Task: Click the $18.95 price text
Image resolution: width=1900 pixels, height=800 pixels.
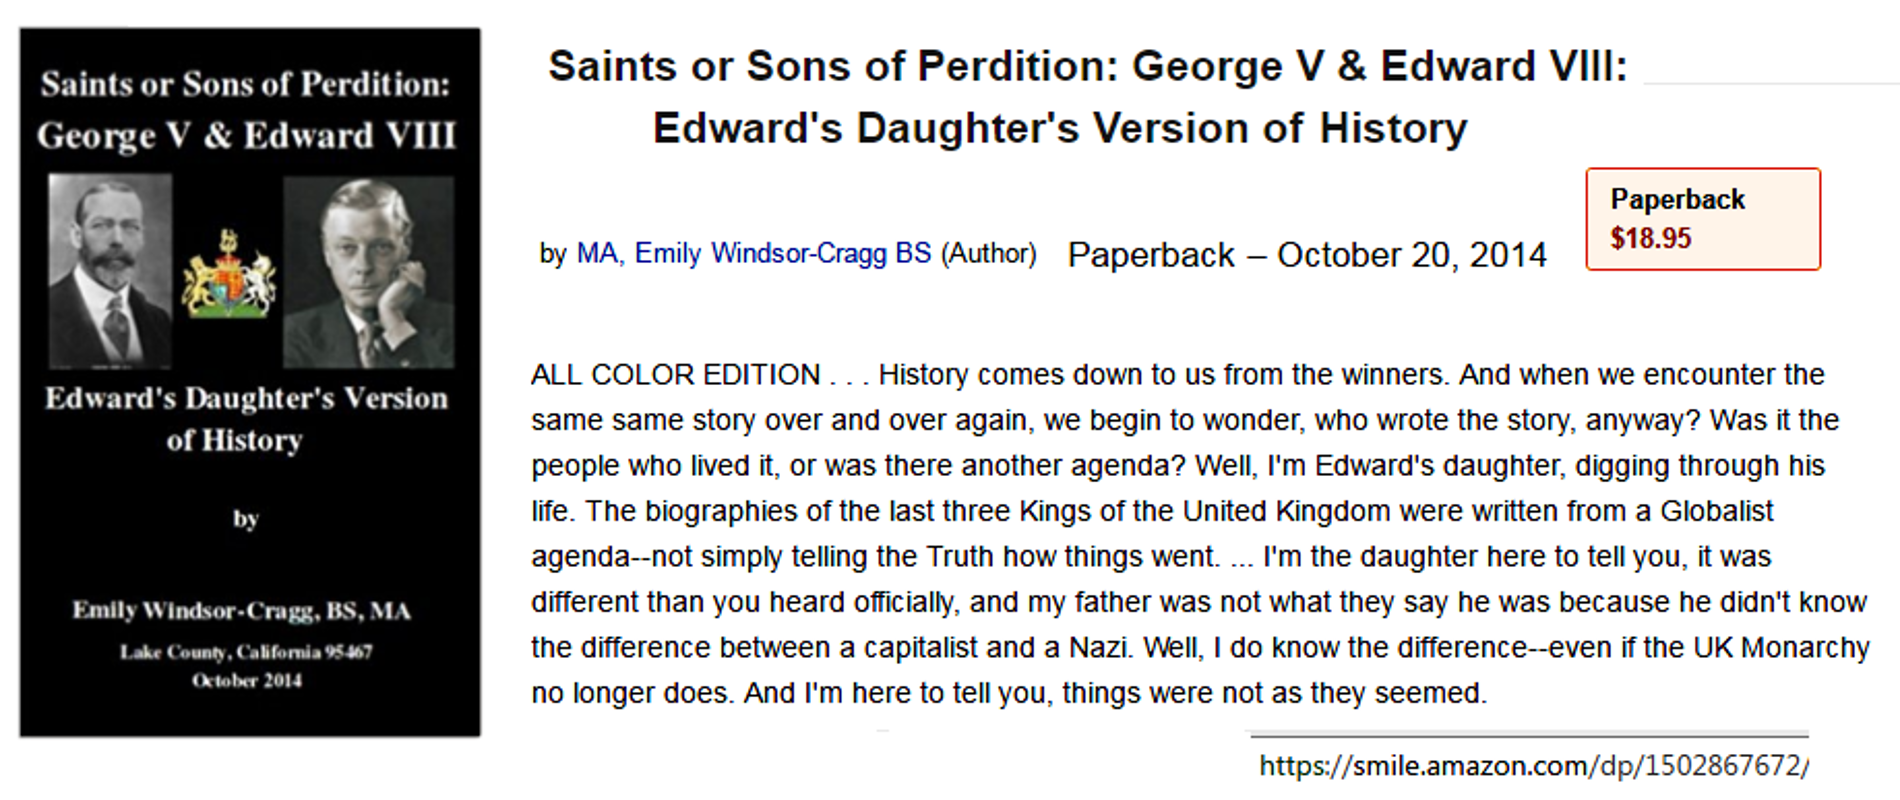Action: (x=1651, y=238)
